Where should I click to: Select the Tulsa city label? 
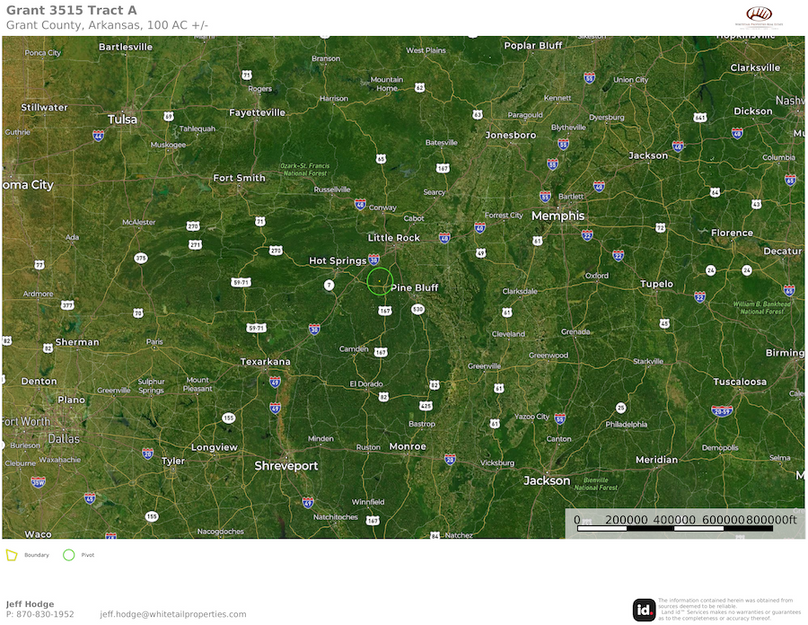(122, 119)
